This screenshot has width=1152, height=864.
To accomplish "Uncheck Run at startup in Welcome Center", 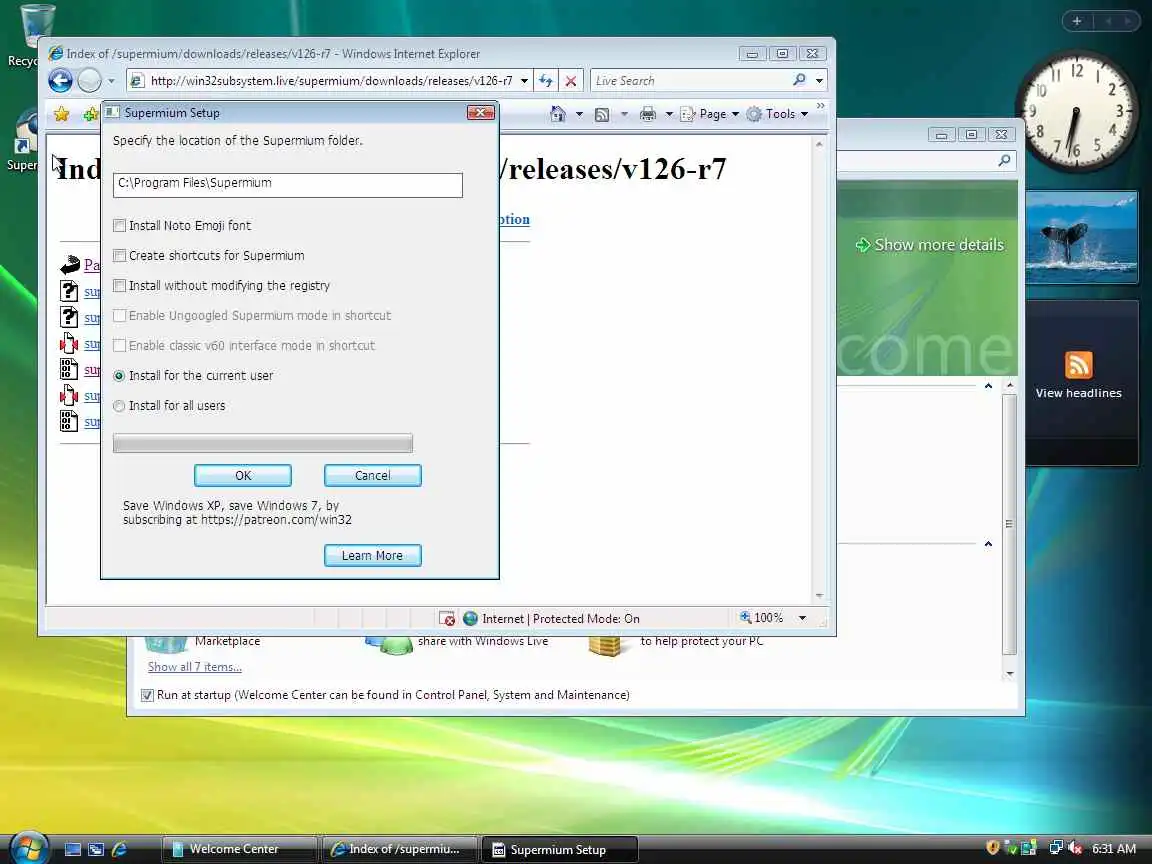I will click(x=147, y=695).
